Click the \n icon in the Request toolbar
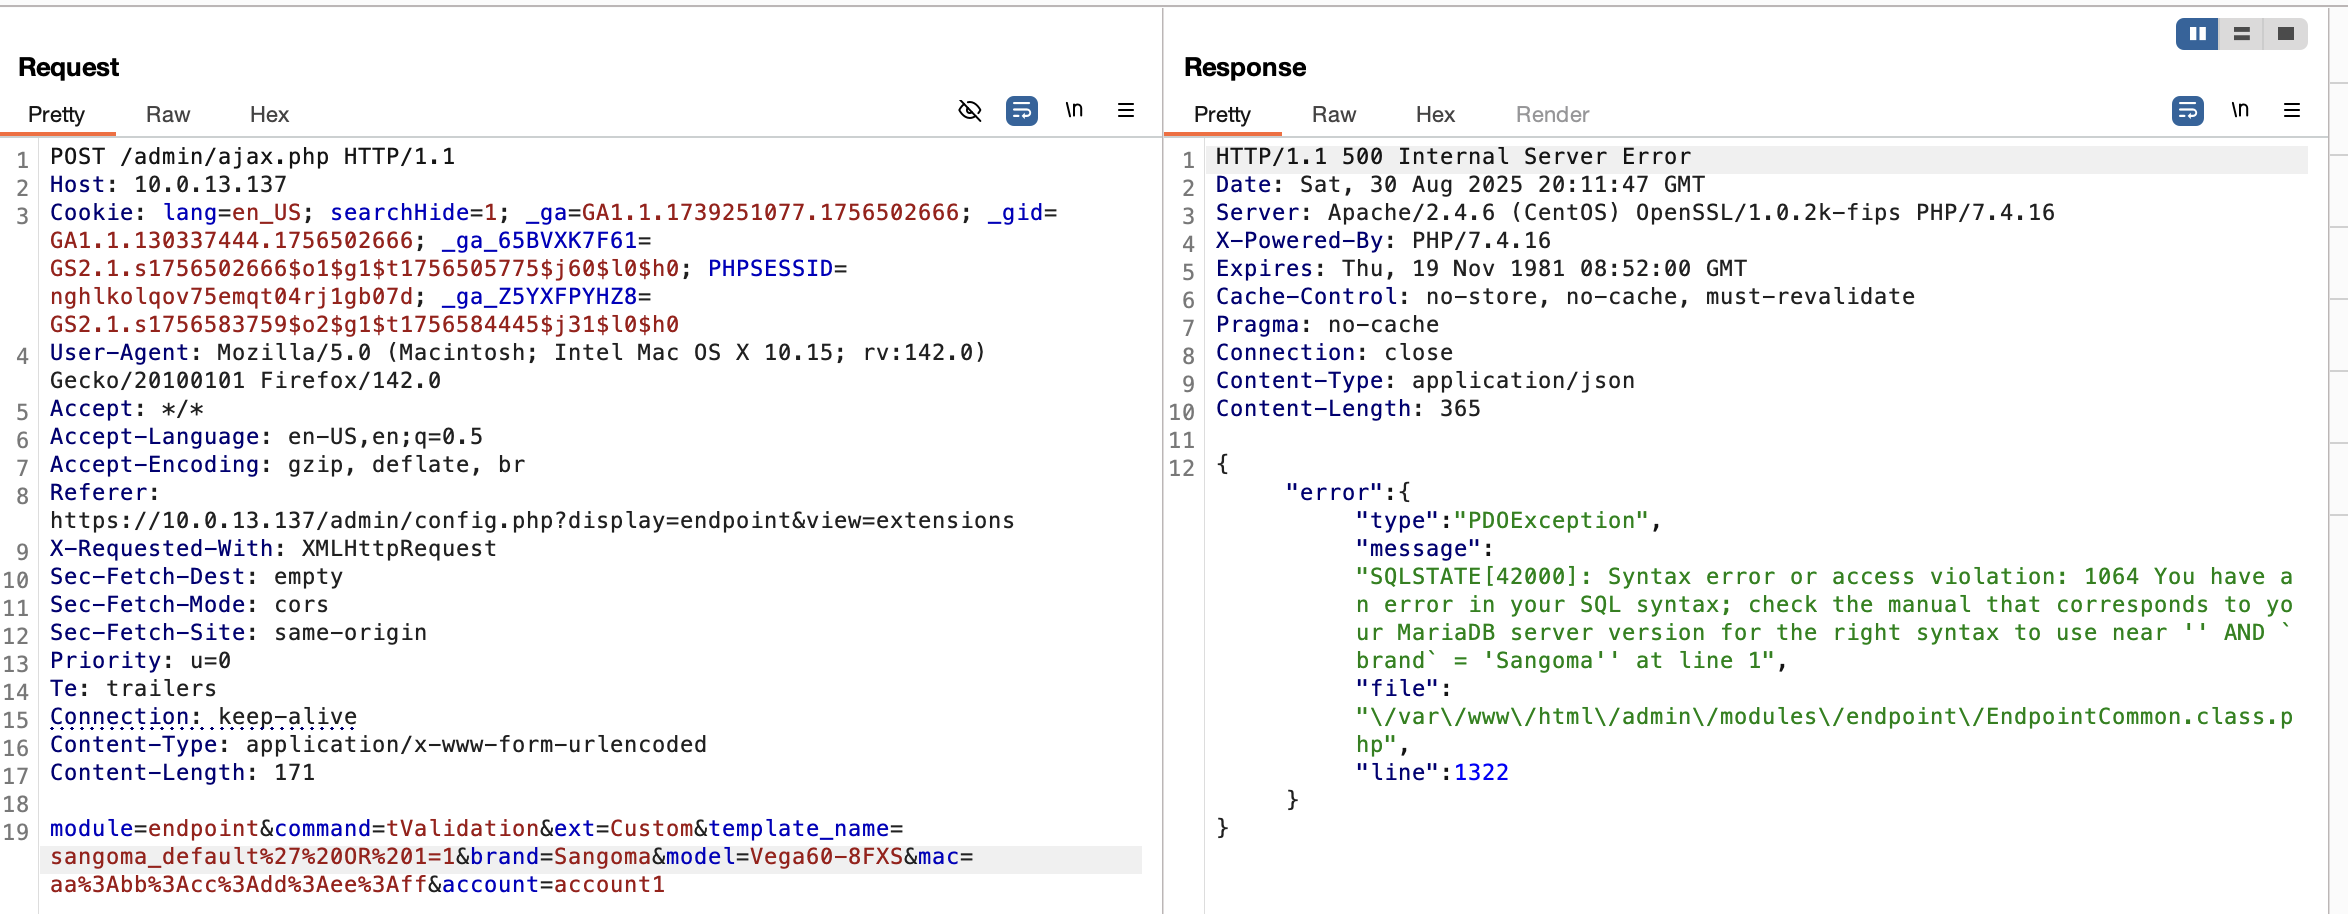The width and height of the screenshot is (2348, 914). tap(1075, 111)
